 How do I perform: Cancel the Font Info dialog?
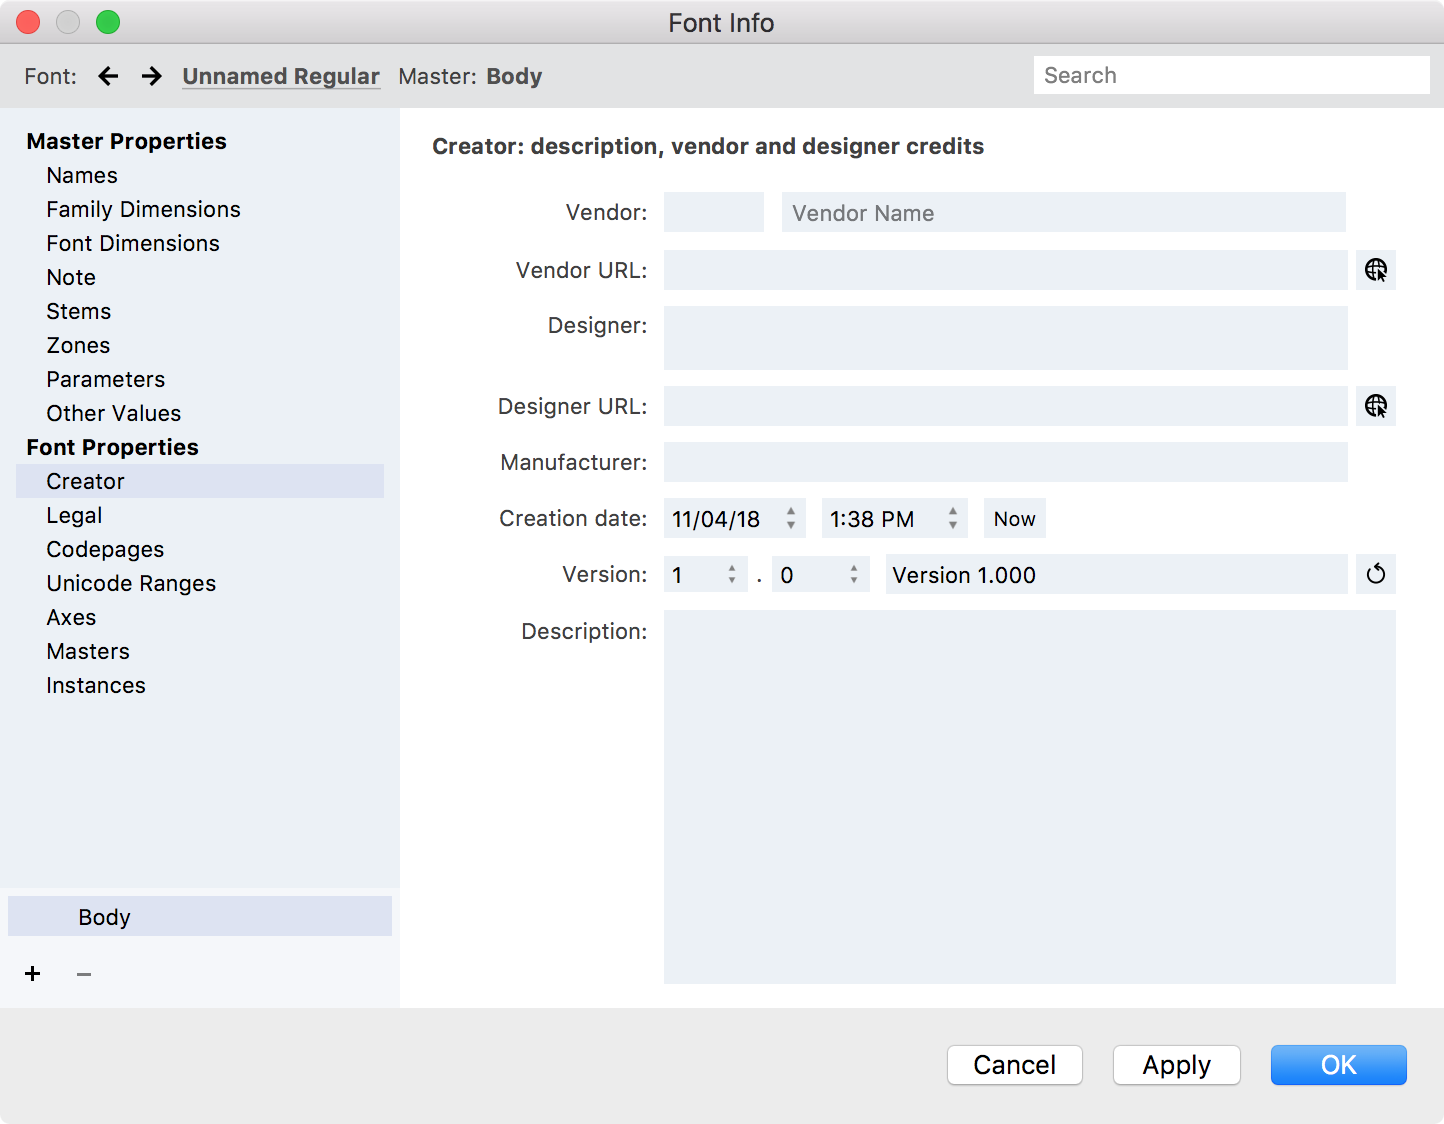[x=1015, y=1065]
